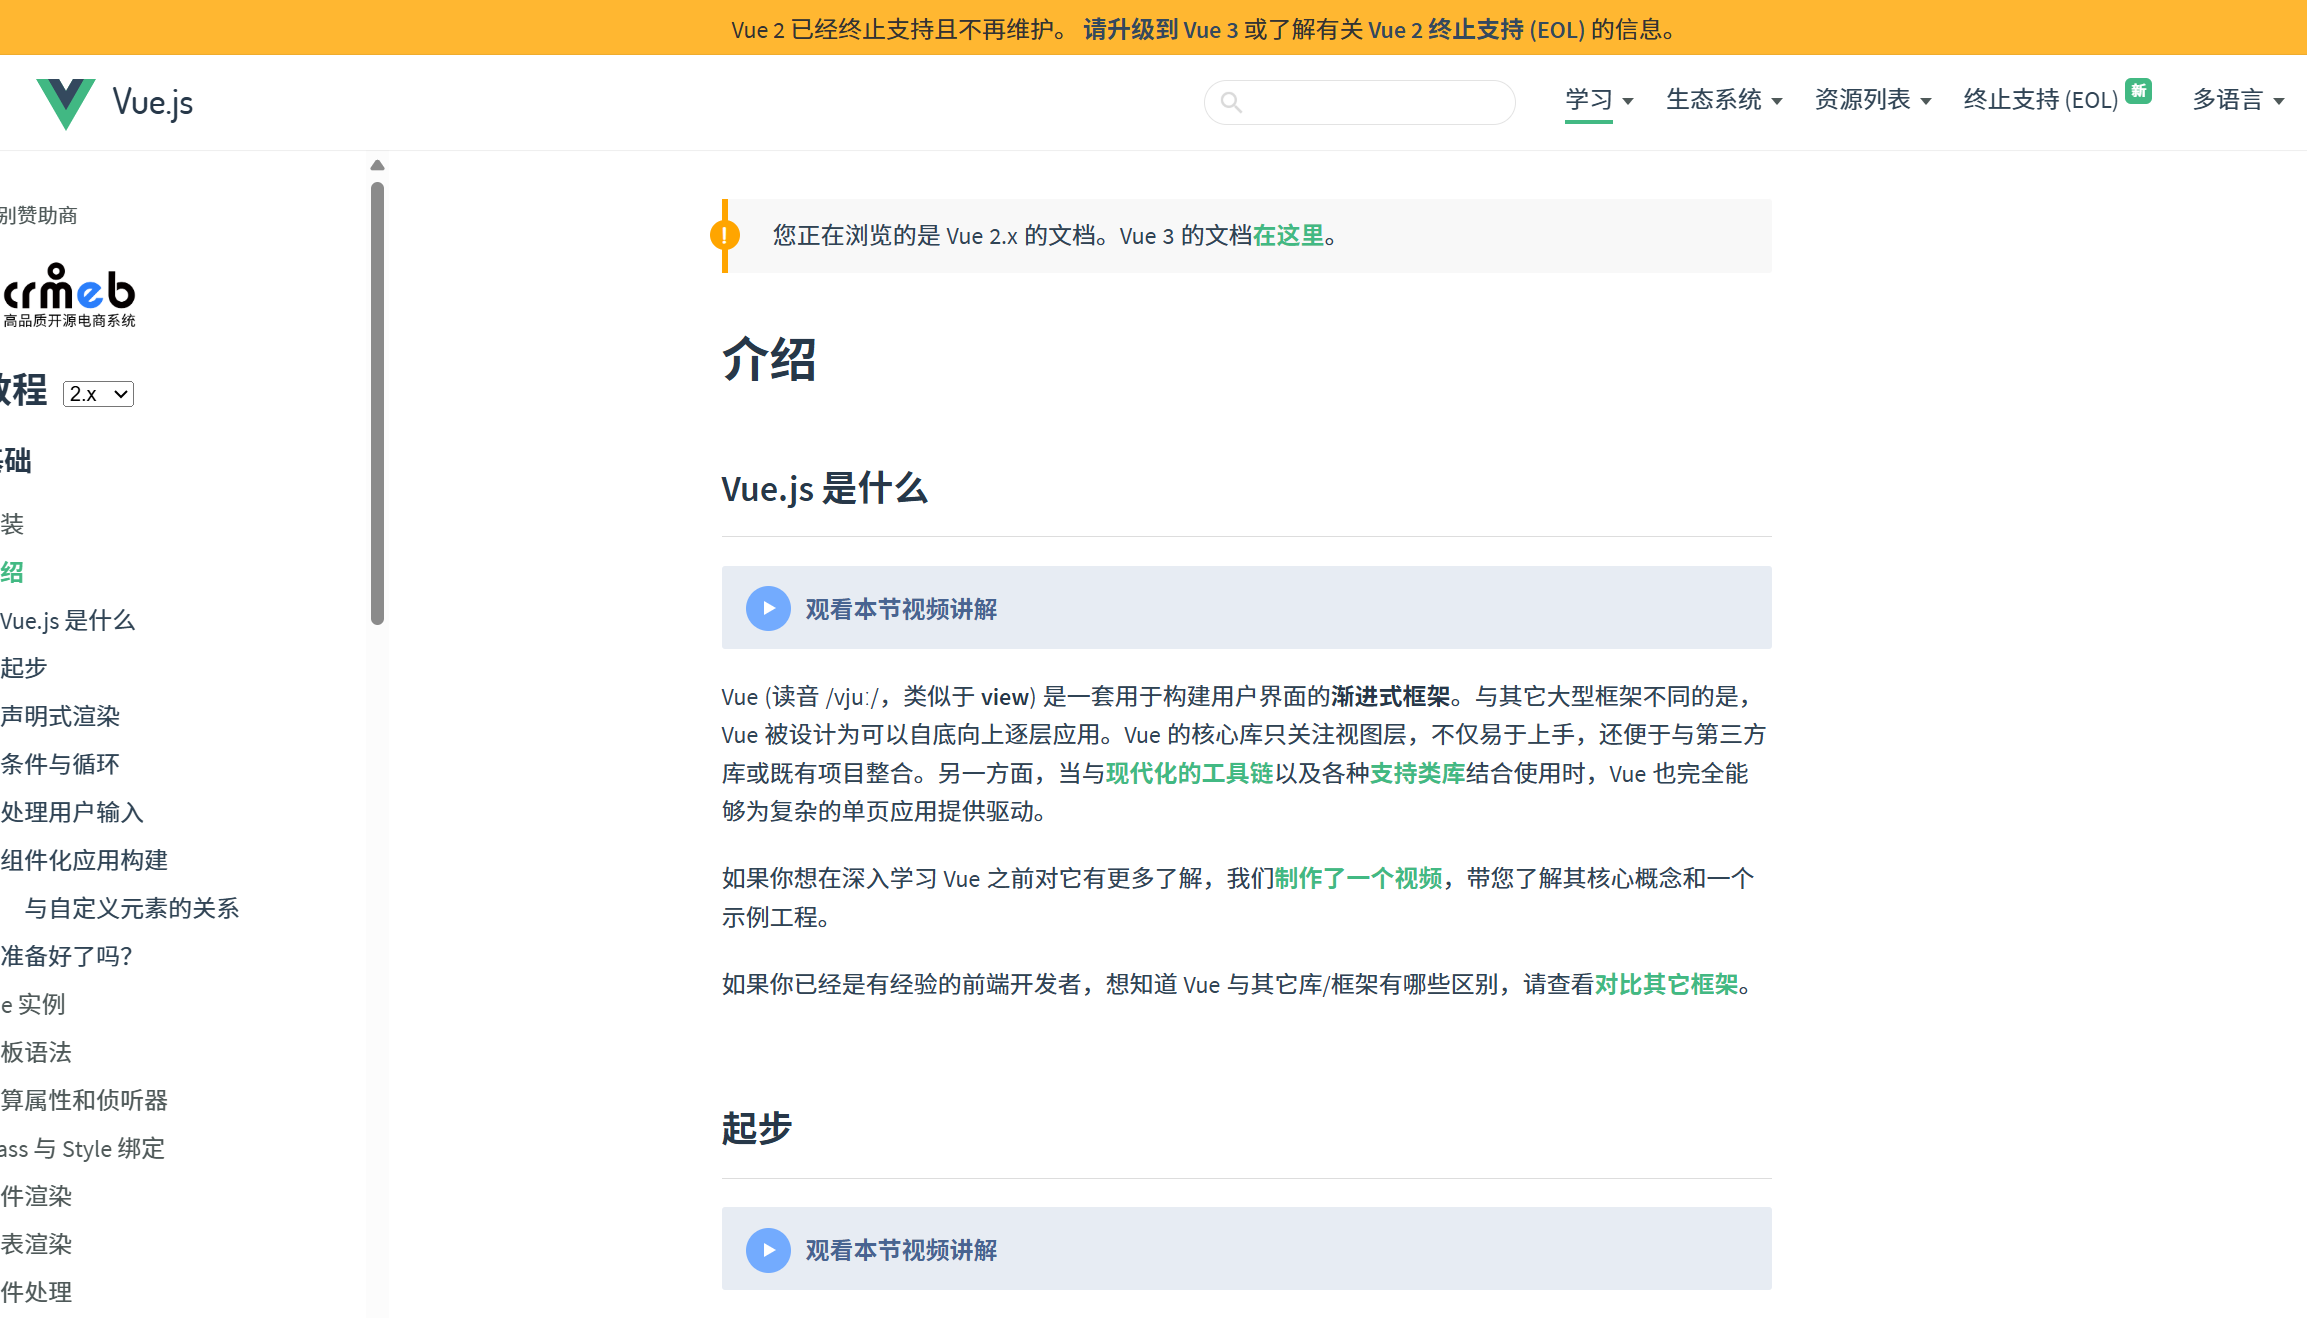Select sidebar item Vue.js 是什么
This screenshot has width=2307, height=1318.
tap(67, 620)
